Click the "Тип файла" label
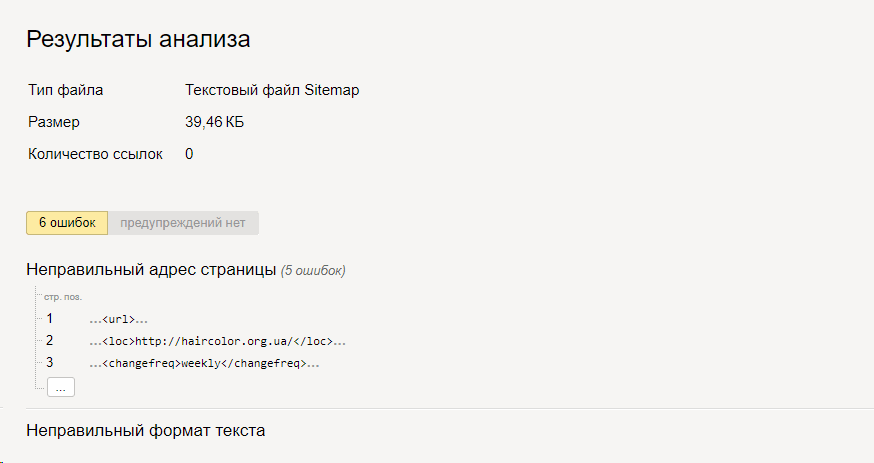The height and width of the screenshot is (463, 874). click(x=66, y=90)
